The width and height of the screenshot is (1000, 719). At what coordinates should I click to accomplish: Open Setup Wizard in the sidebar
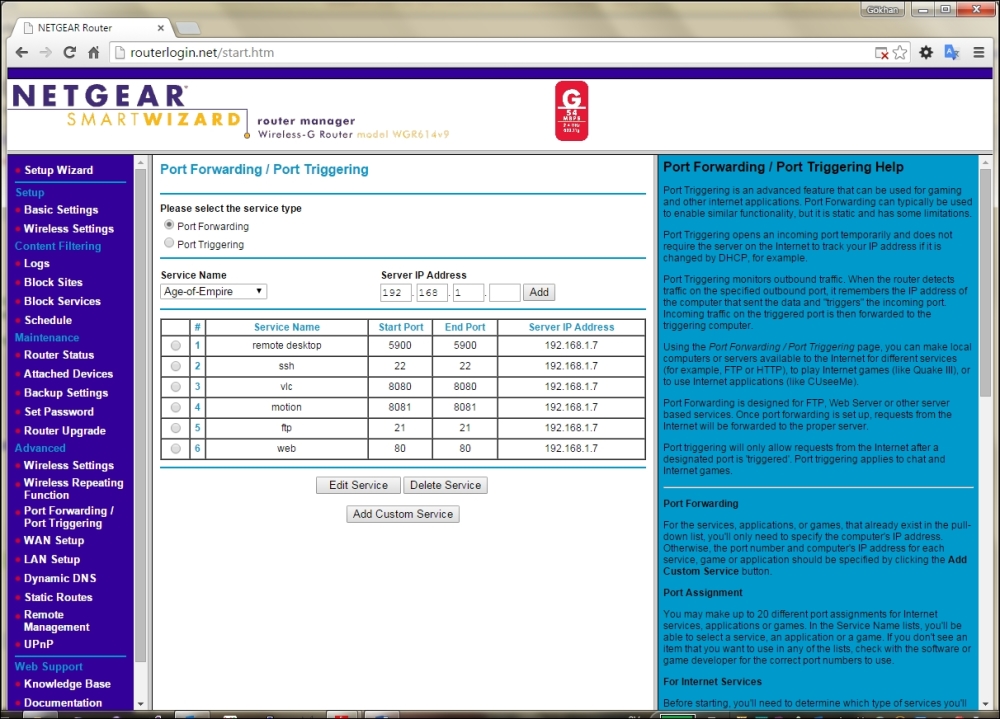pos(59,170)
